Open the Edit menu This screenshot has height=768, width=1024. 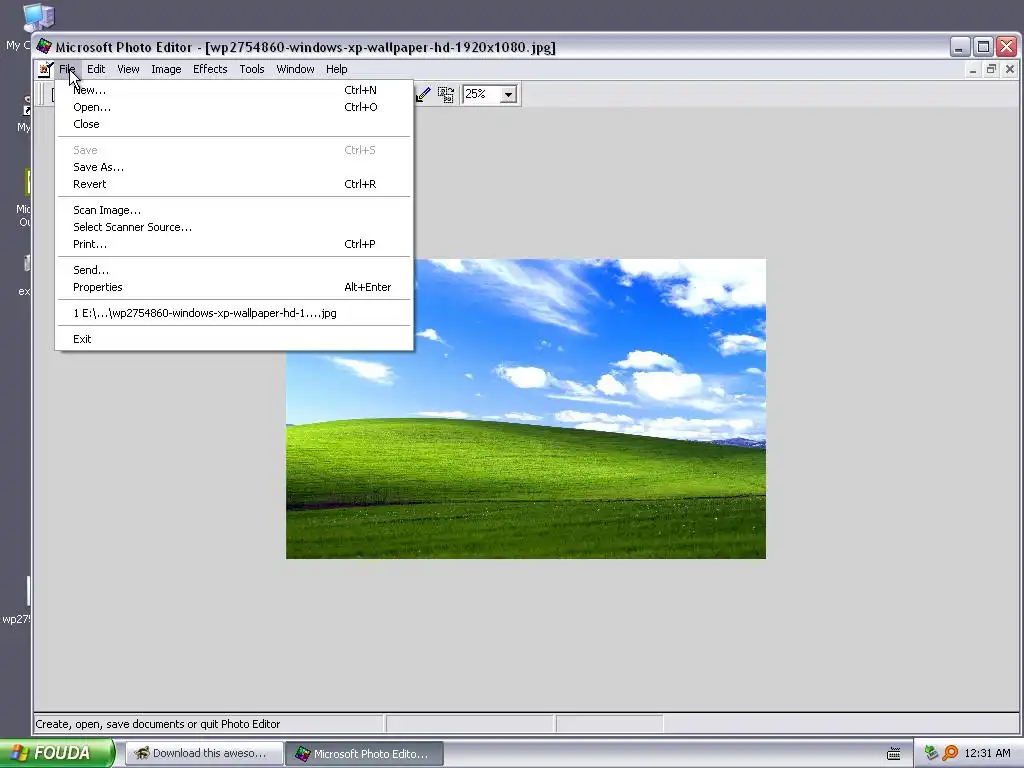pos(96,69)
